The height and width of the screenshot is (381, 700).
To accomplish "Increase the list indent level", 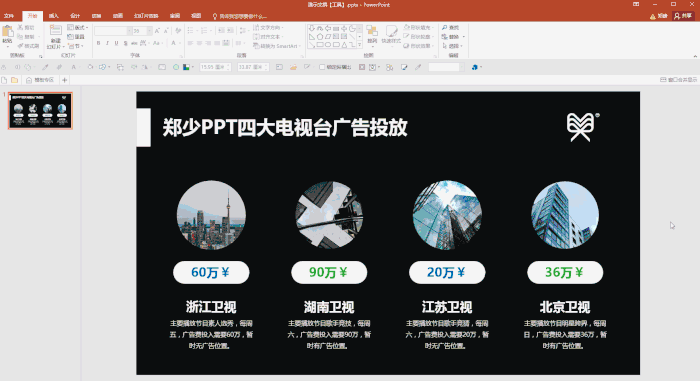I will (230, 30).
